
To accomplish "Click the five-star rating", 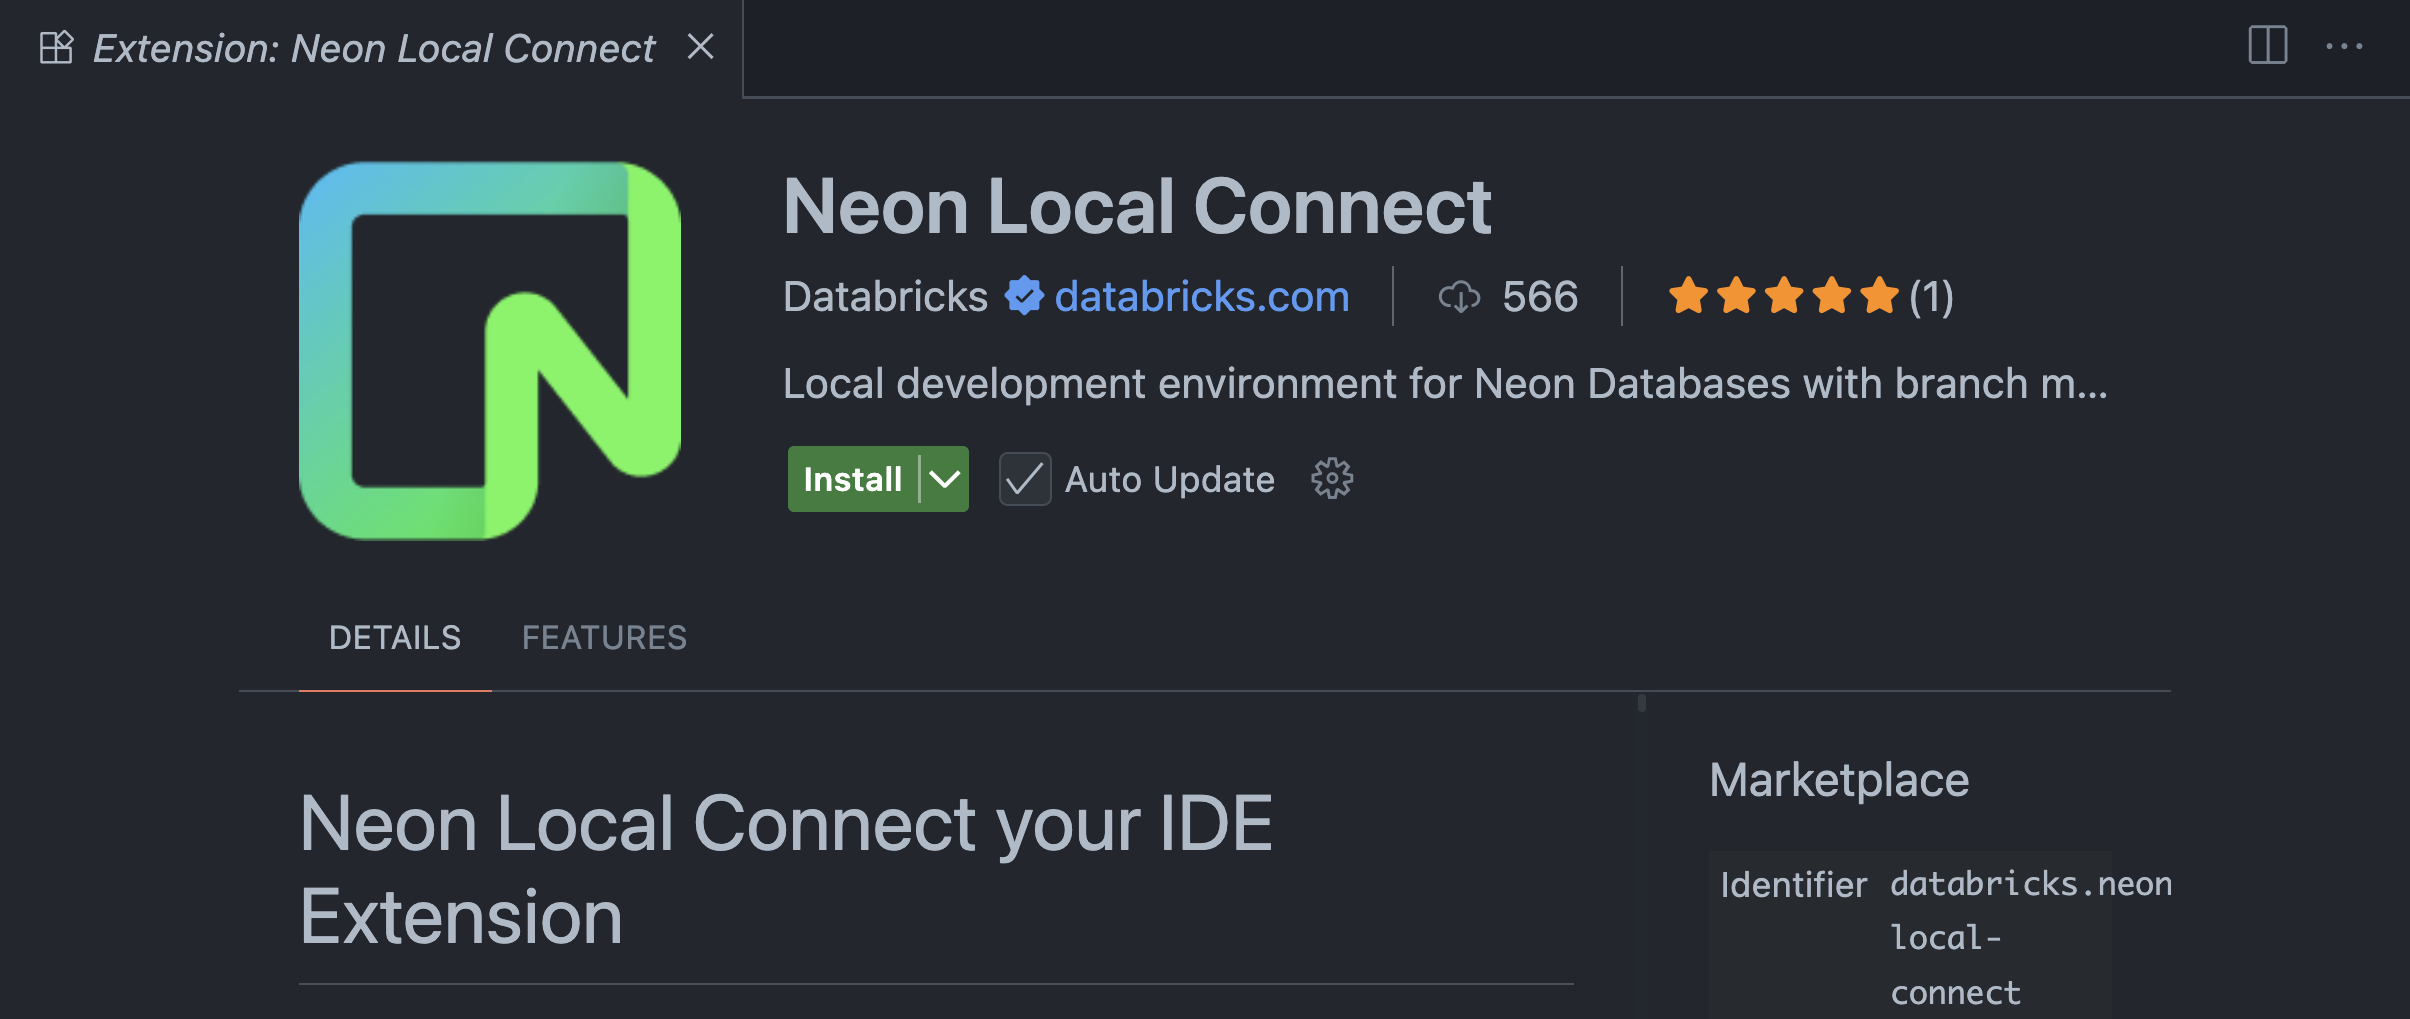I will [1783, 296].
